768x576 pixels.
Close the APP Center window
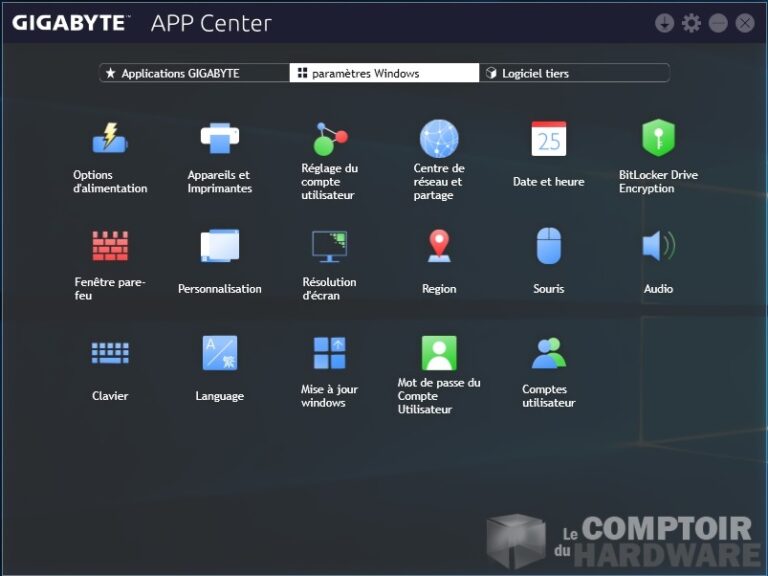(745, 23)
